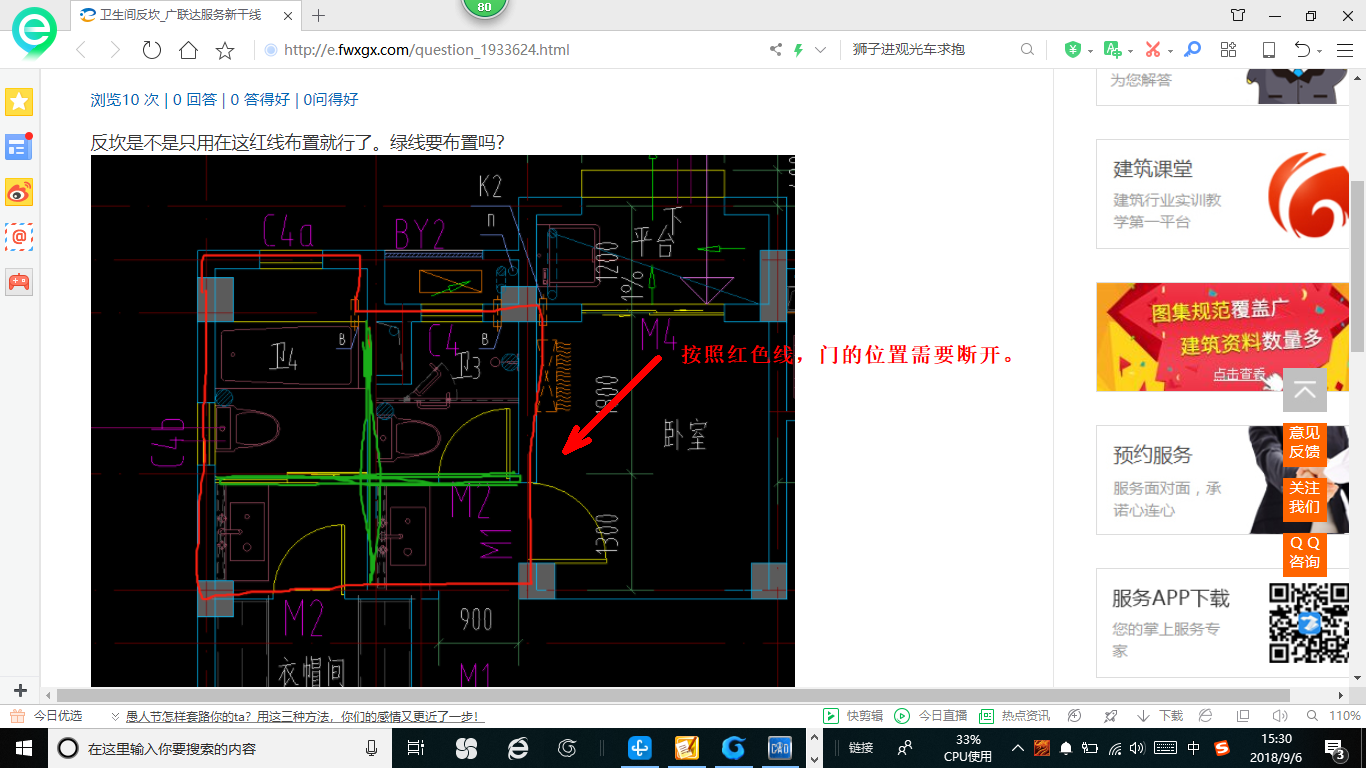Click the horizontal page scrollbar
The image size is (1366, 768).
pos(675,695)
